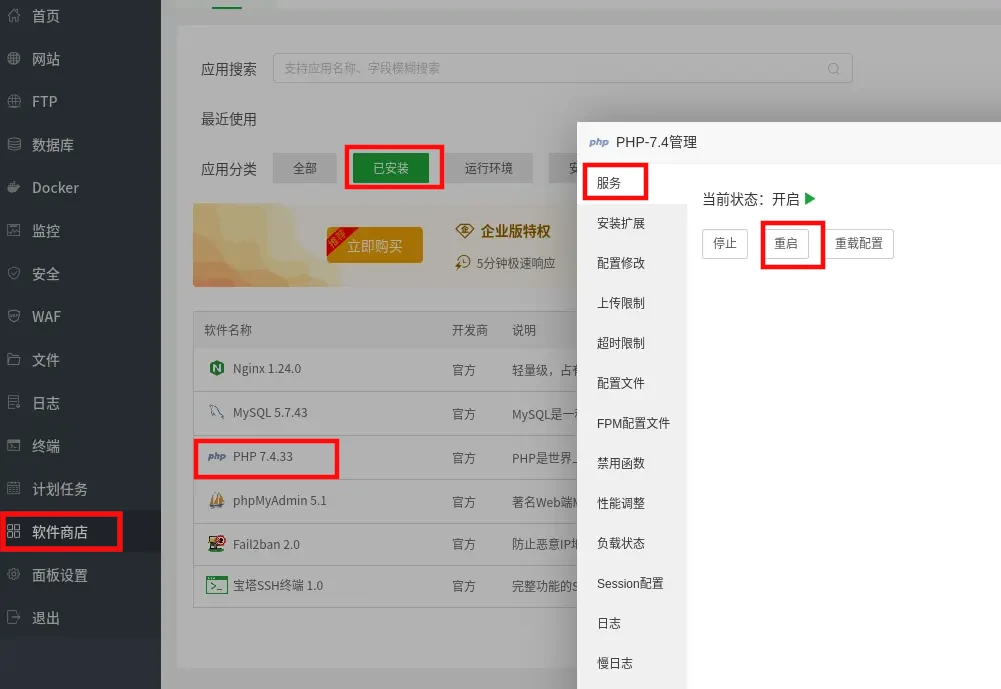Click the Docker whale icon
Viewport: 1001px width, 689px height.
click(13, 187)
